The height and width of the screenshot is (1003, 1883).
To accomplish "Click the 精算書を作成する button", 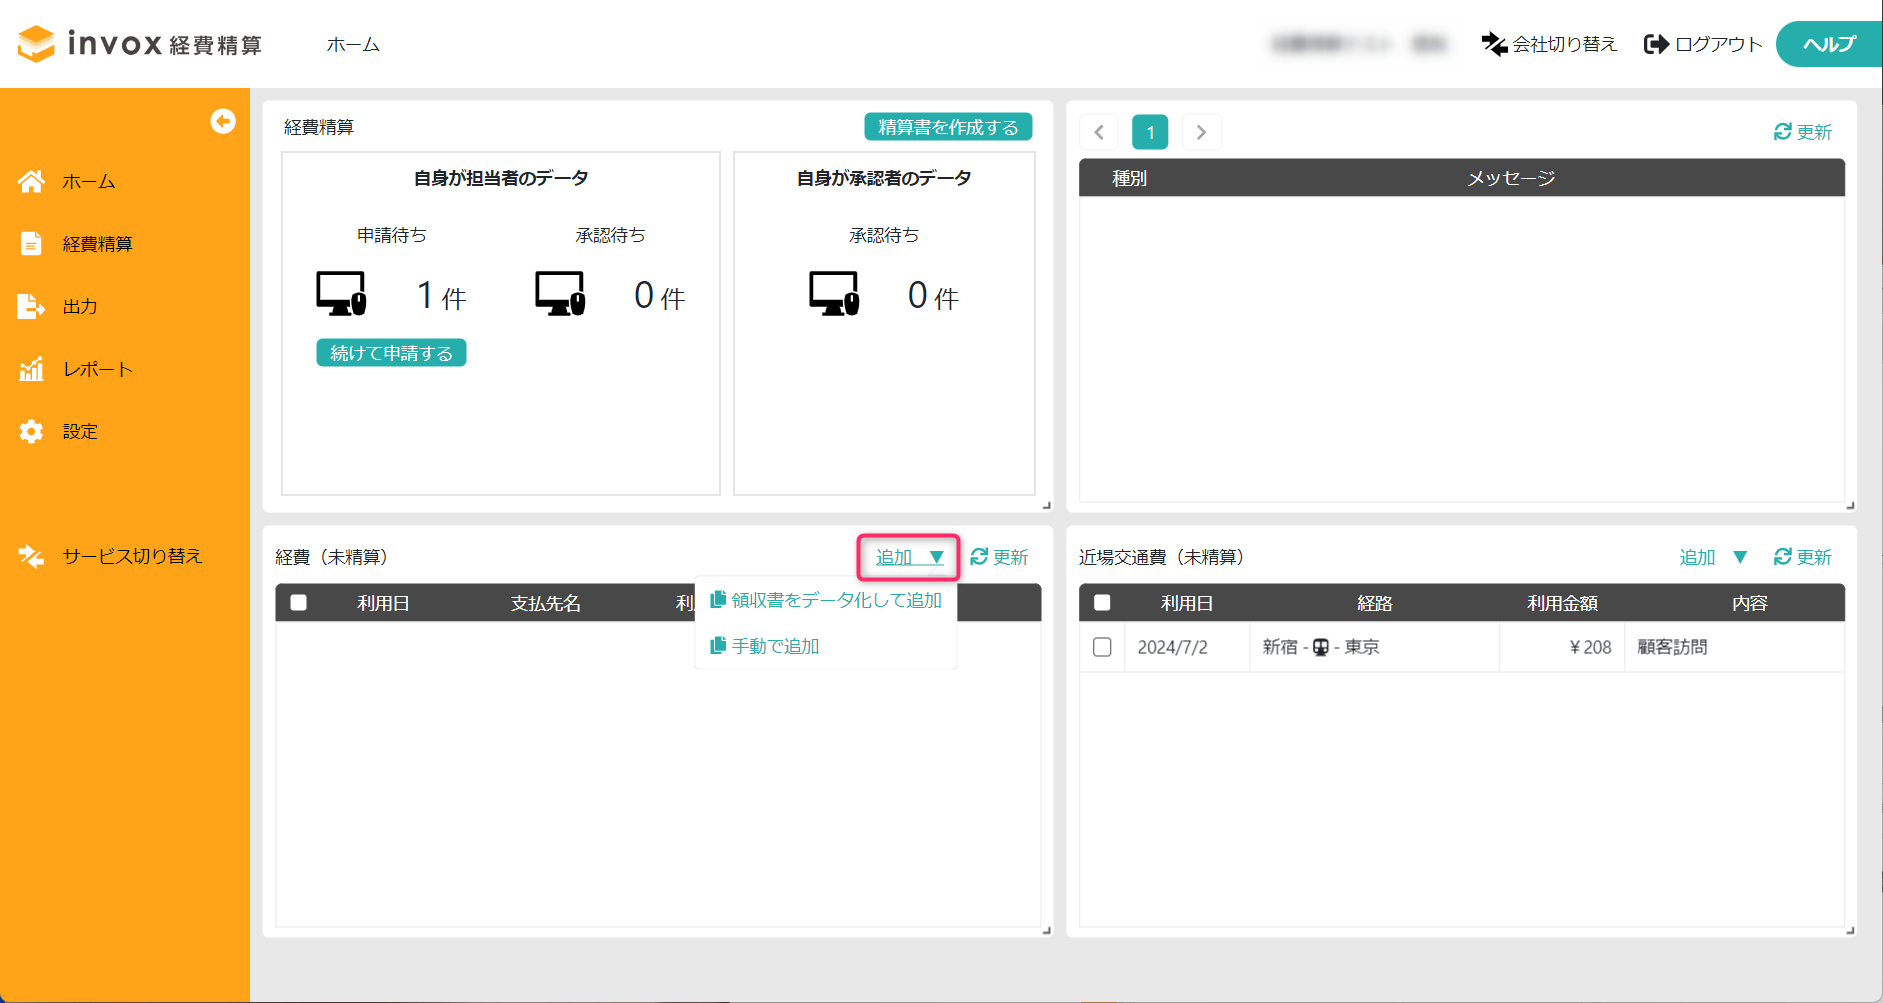I will [948, 126].
